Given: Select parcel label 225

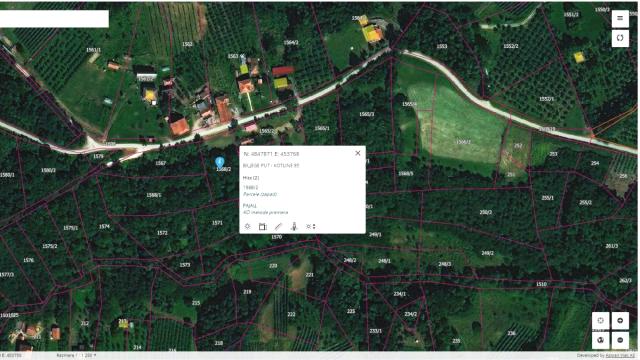Looking at the screenshot, I should point(351,311).
